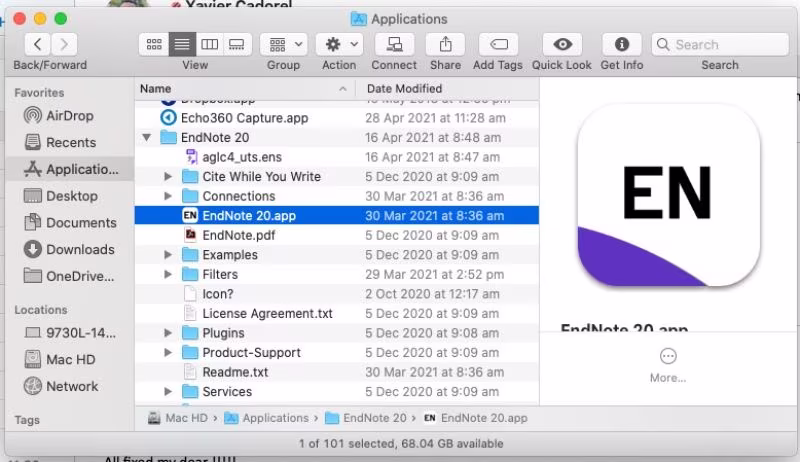Image resolution: width=800 pixels, height=462 pixels.
Task: Click the Product-Support folder name
Action: tap(252, 352)
